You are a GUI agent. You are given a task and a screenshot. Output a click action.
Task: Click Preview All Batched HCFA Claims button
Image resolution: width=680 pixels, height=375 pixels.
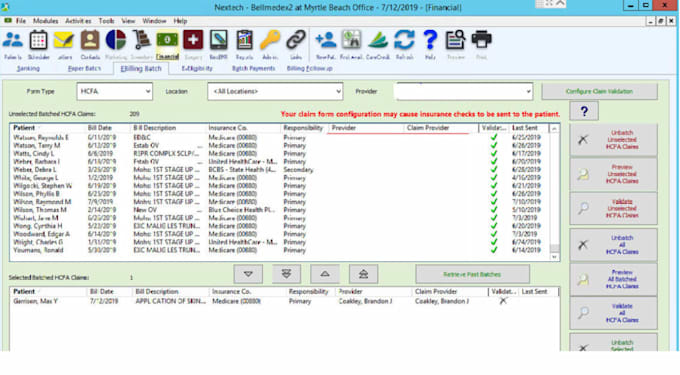click(613, 279)
